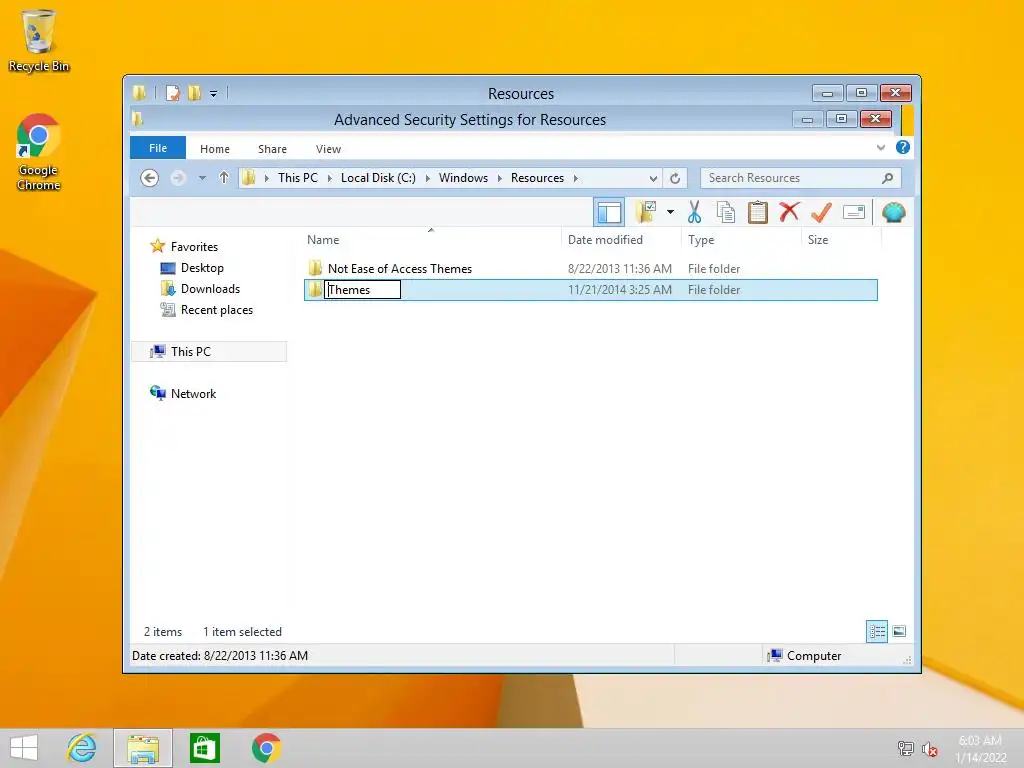Click Local Disk (C:) in the address path
This screenshot has height=768, width=1024.
coord(378,178)
